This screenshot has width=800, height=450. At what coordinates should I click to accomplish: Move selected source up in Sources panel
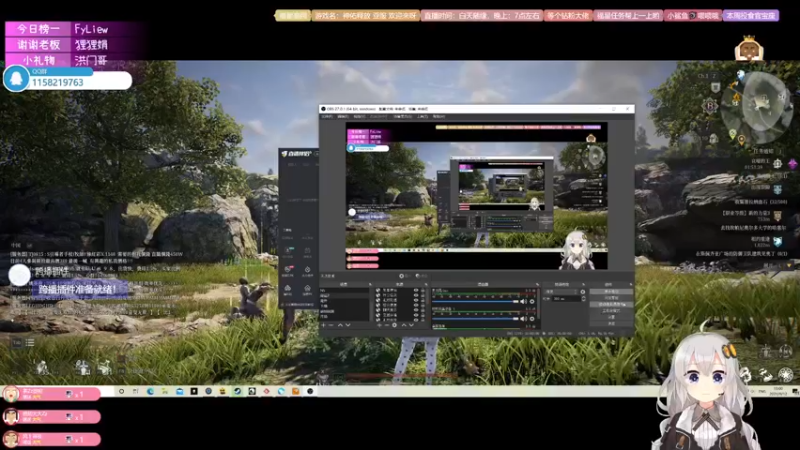coord(404,325)
